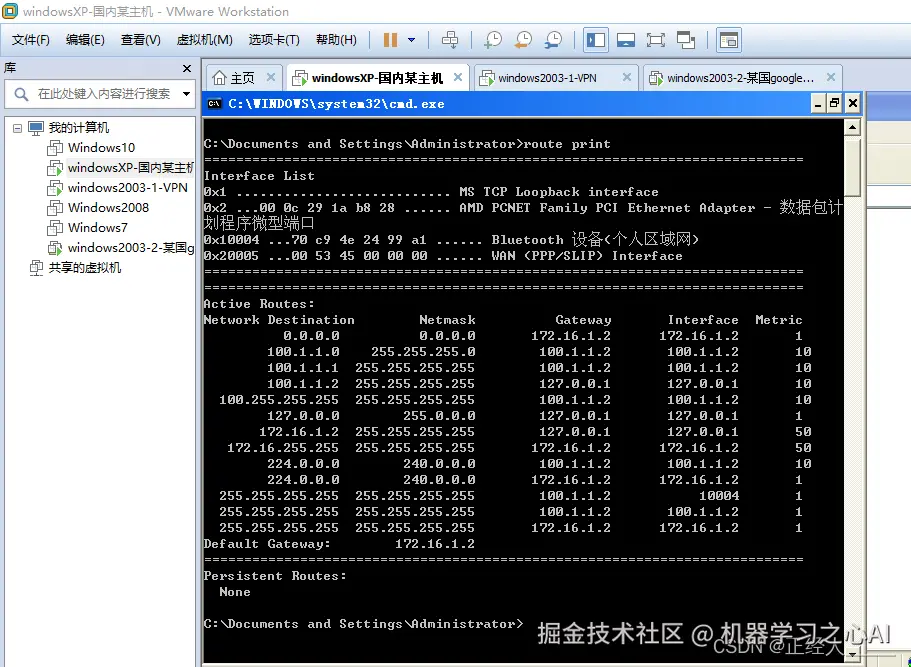Click the cmd scrollbar up arrow
Image resolution: width=911 pixels, height=667 pixels.
(852, 127)
